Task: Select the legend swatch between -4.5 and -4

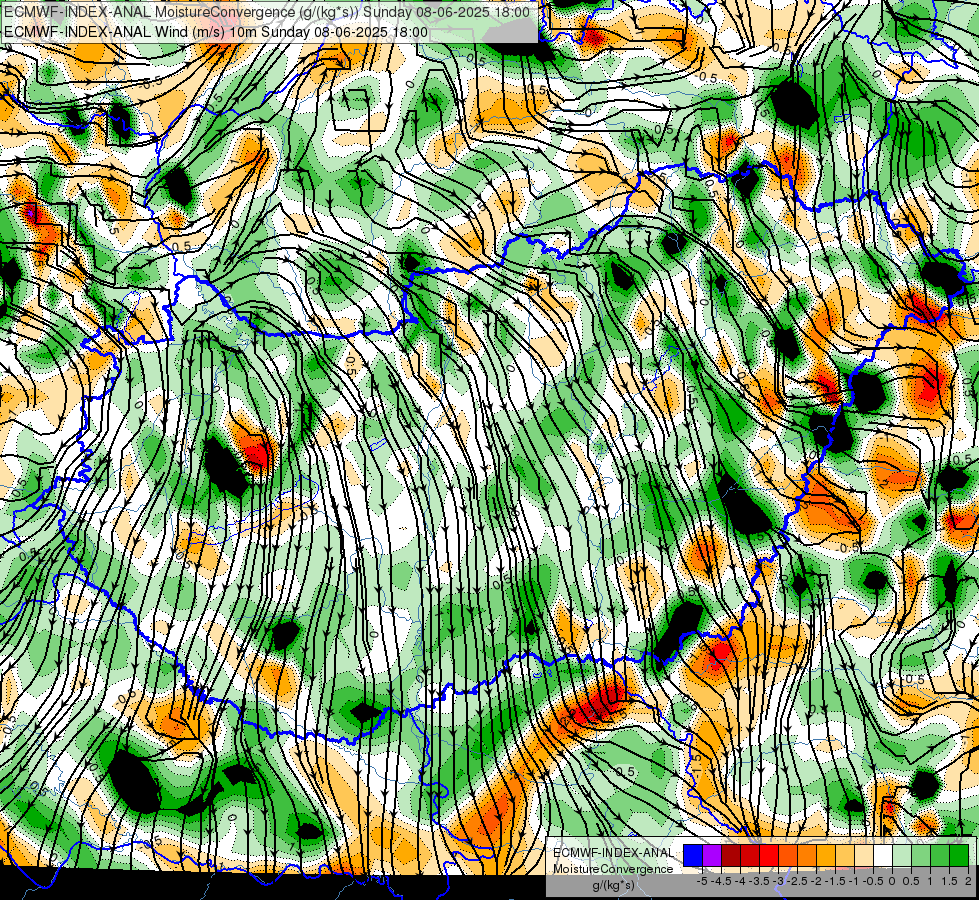Action: pyautogui.click(x=731, y=855)
